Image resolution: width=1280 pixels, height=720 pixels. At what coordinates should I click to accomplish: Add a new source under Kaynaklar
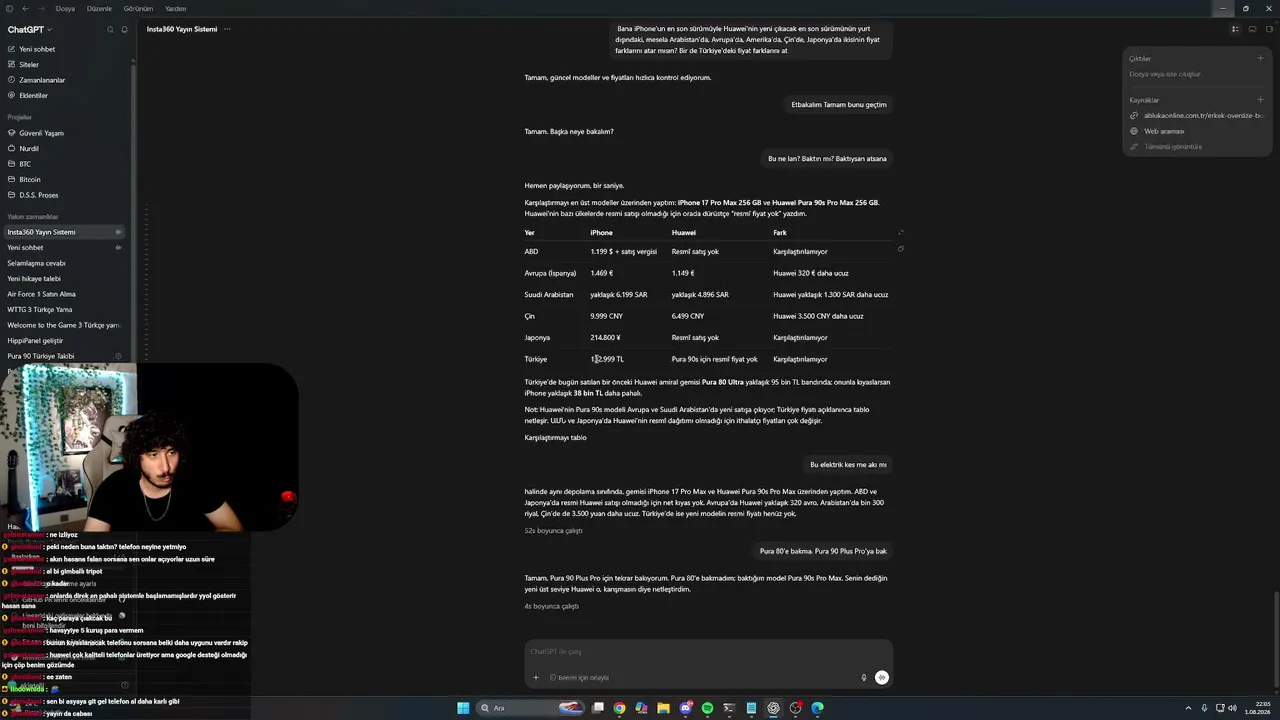coord(1260,100)
